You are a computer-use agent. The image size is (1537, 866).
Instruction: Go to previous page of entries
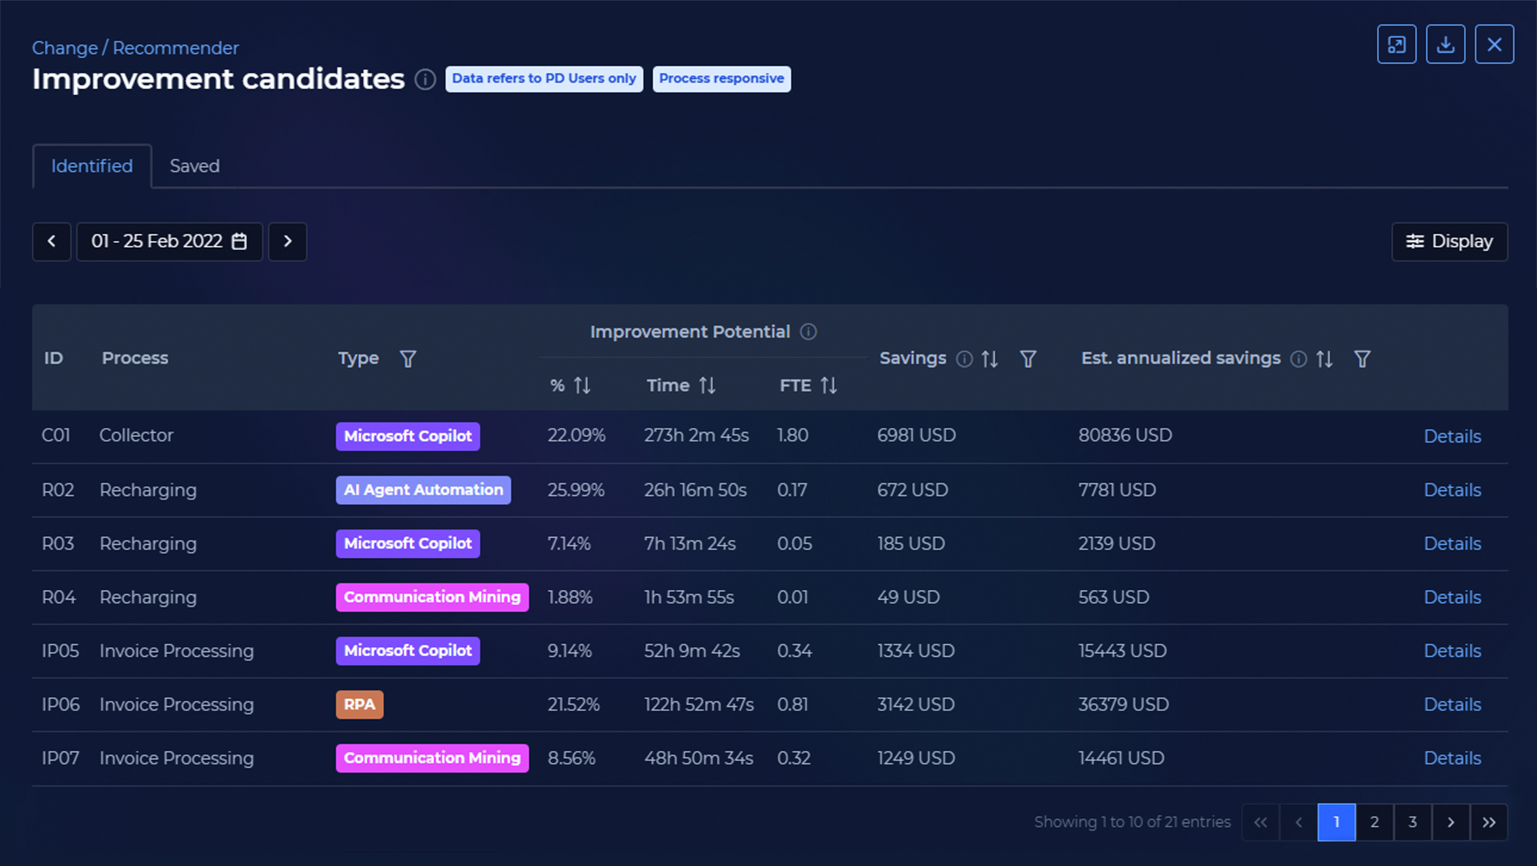(1299, 822)
